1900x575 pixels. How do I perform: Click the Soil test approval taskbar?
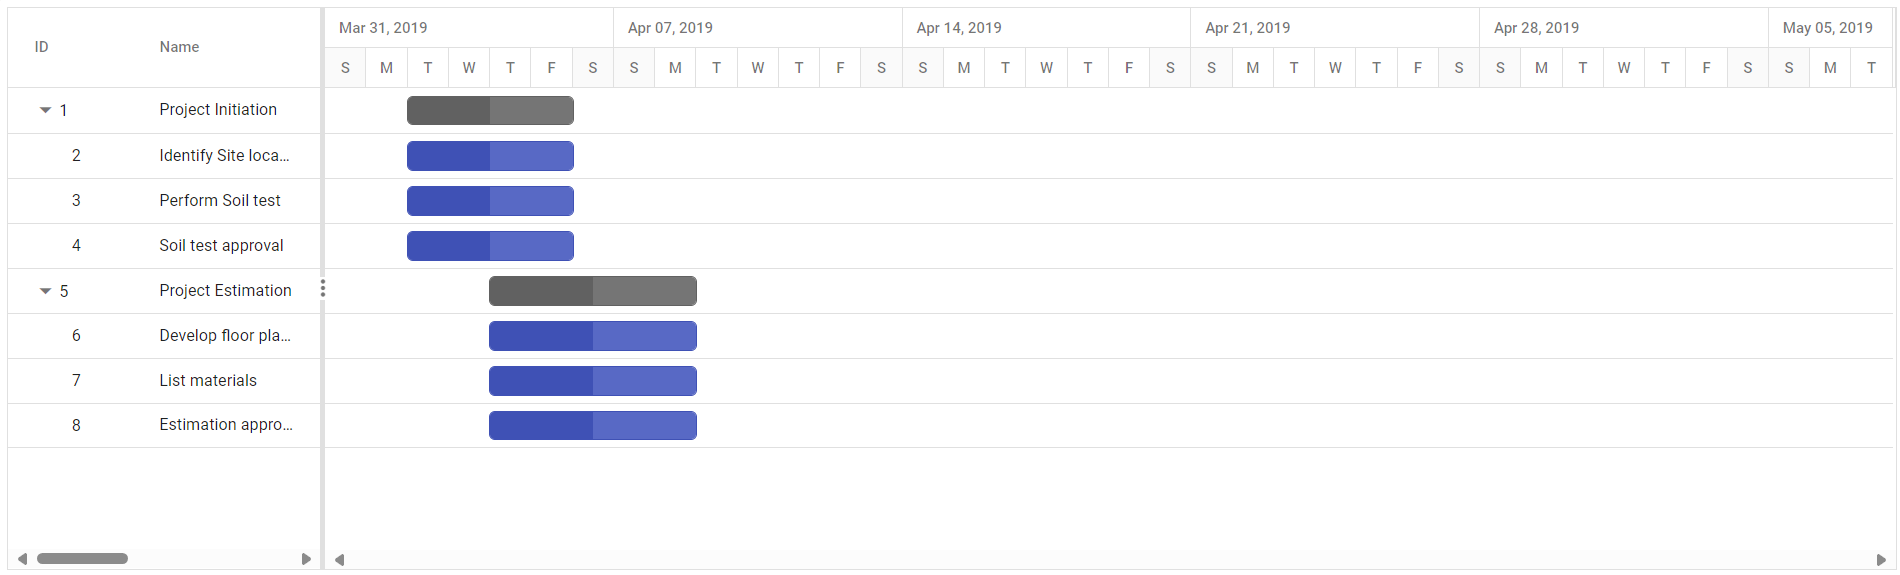[x=490, y=246]
